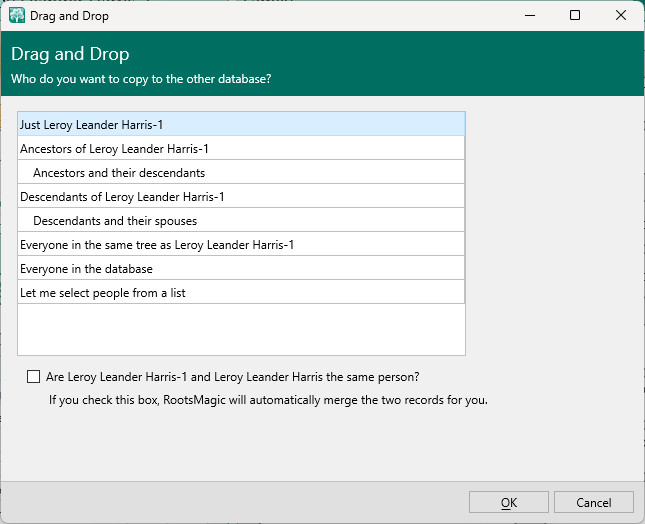The width and height of the screenshot is (645, 524).
Task: Click the automatic merge explanation text
Action: tap(268, 400)
